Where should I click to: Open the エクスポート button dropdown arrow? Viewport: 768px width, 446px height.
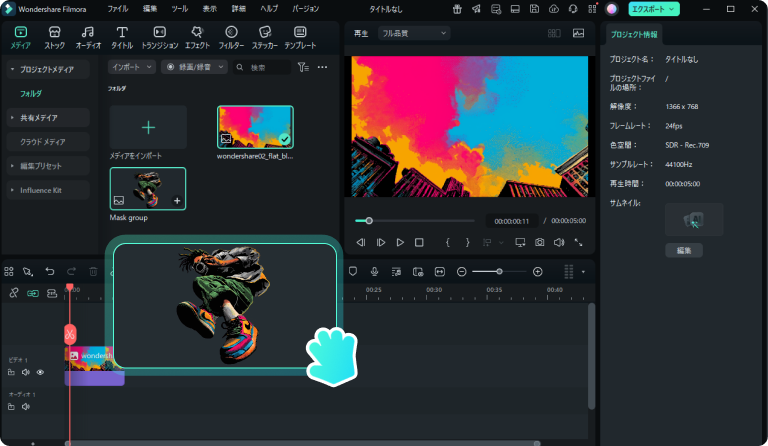672,9
